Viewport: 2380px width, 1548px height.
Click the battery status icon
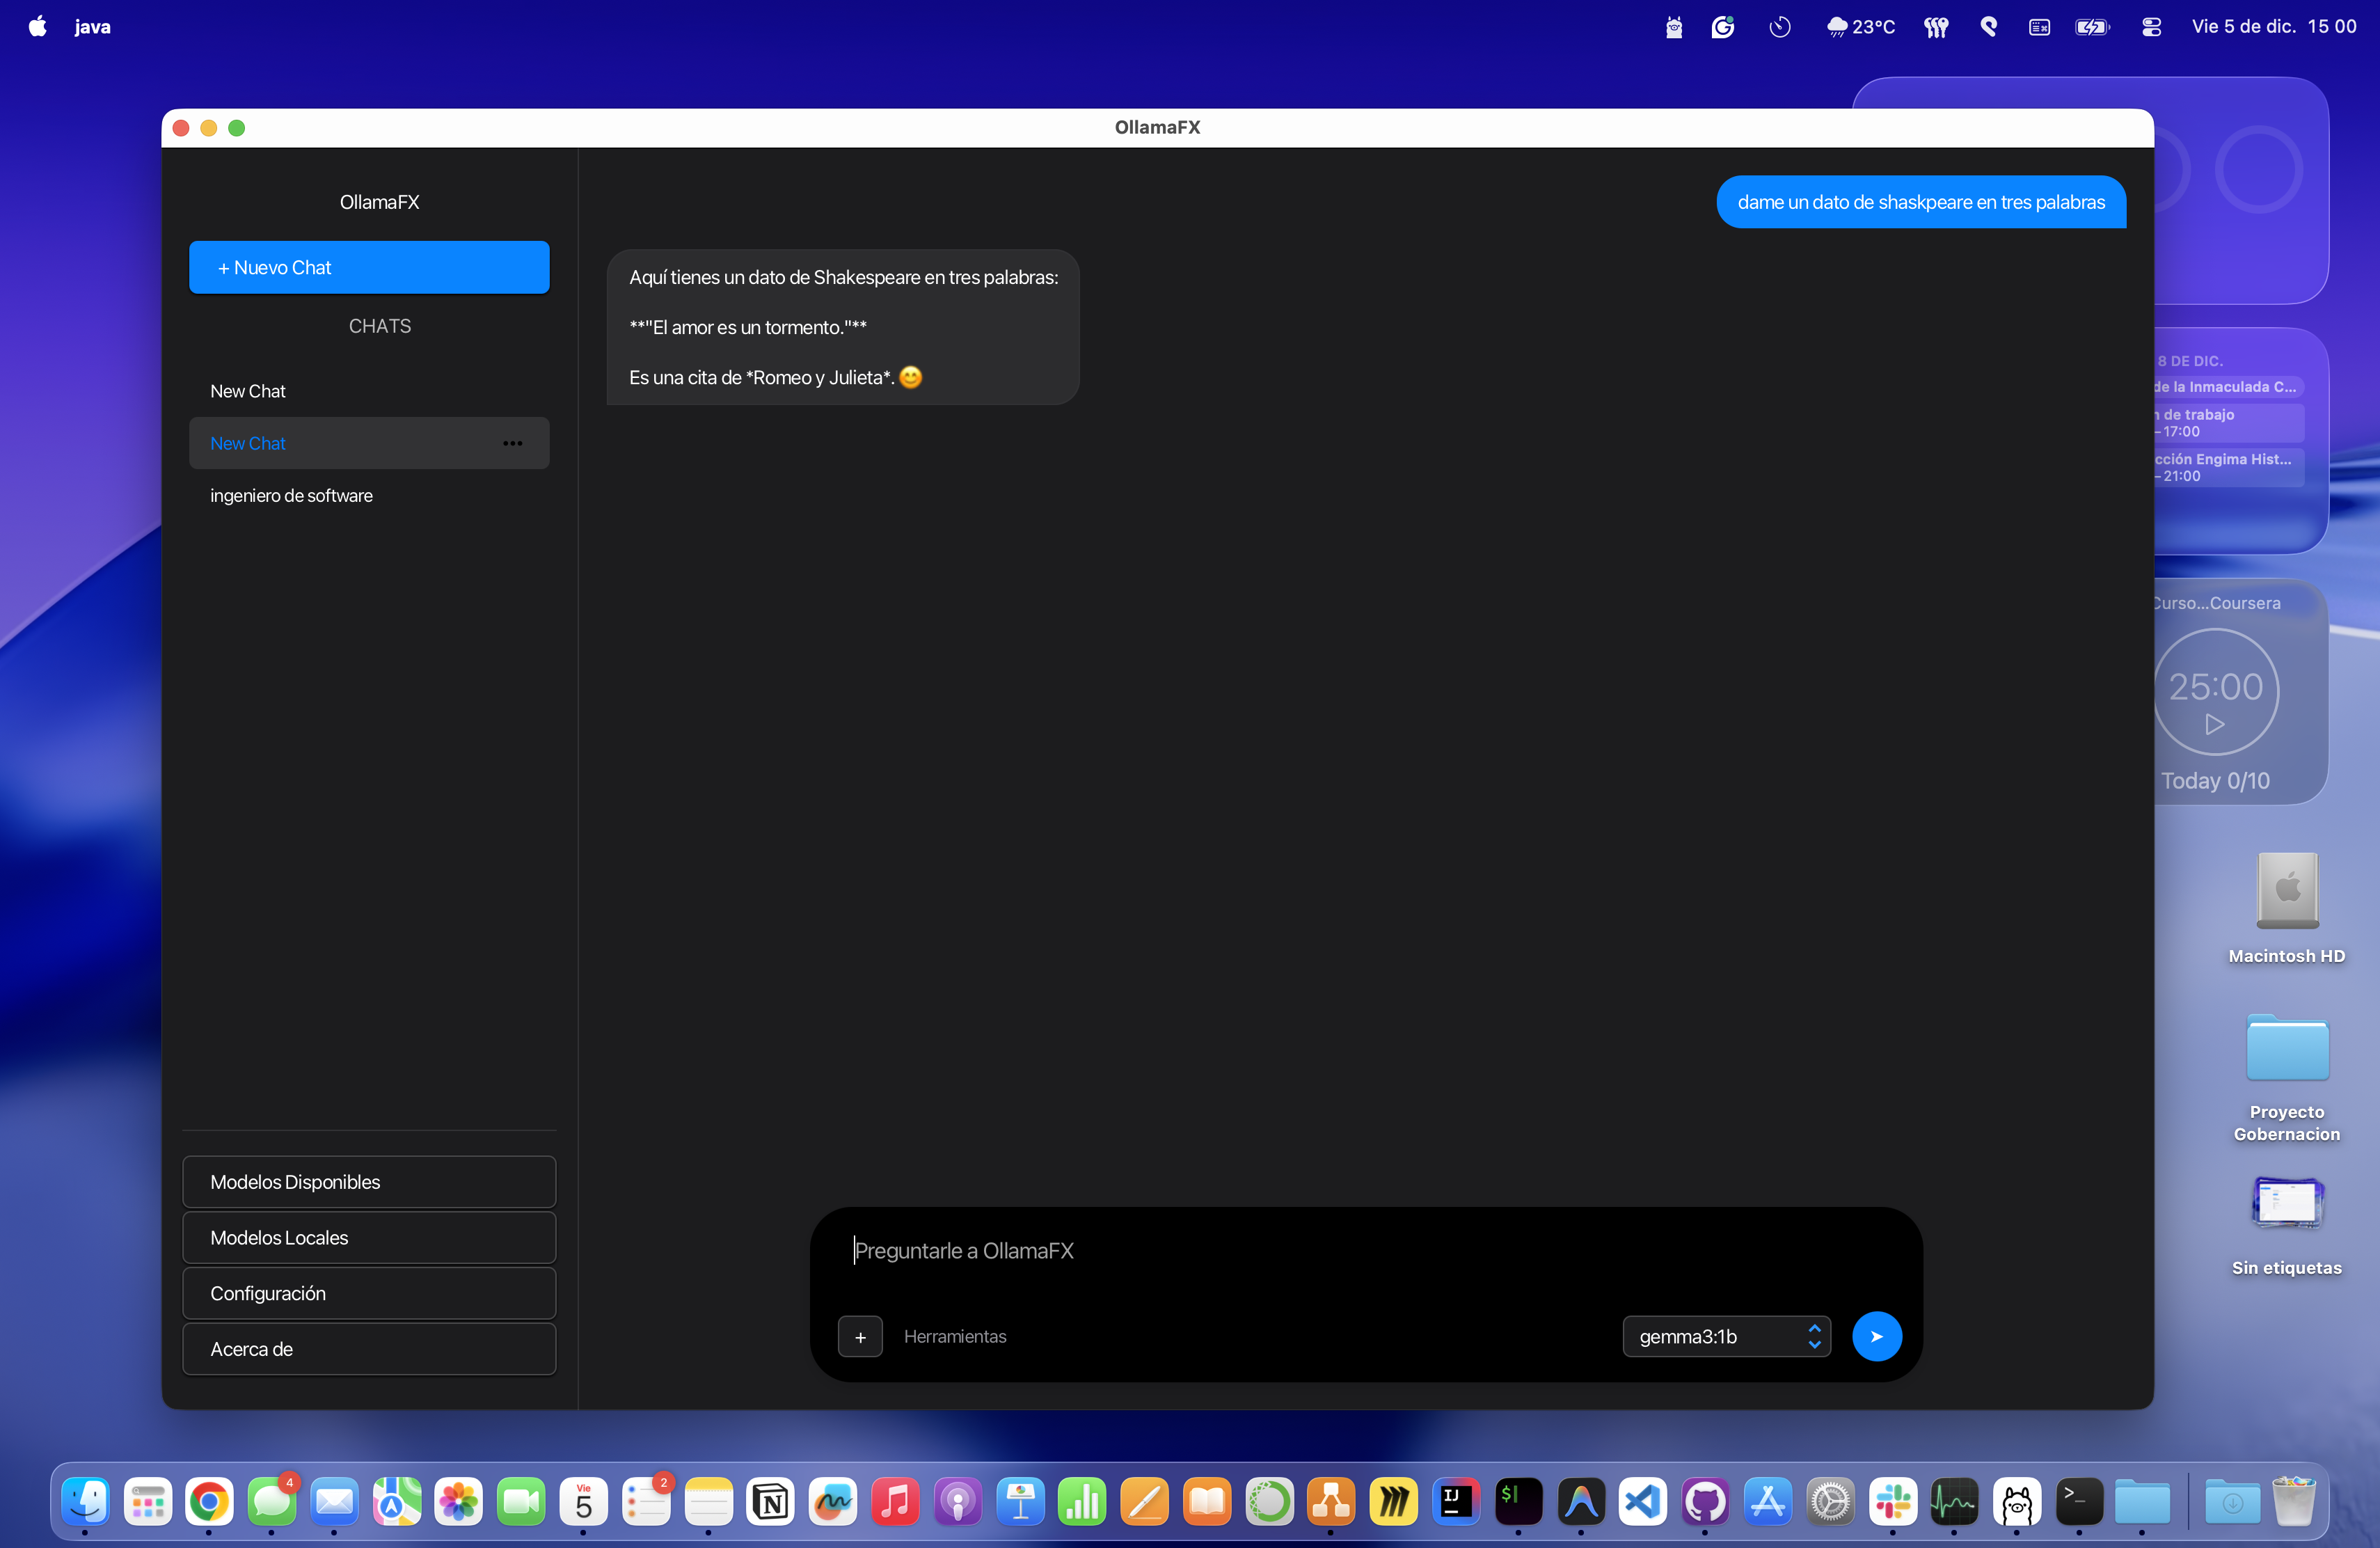pos(2092,27)
